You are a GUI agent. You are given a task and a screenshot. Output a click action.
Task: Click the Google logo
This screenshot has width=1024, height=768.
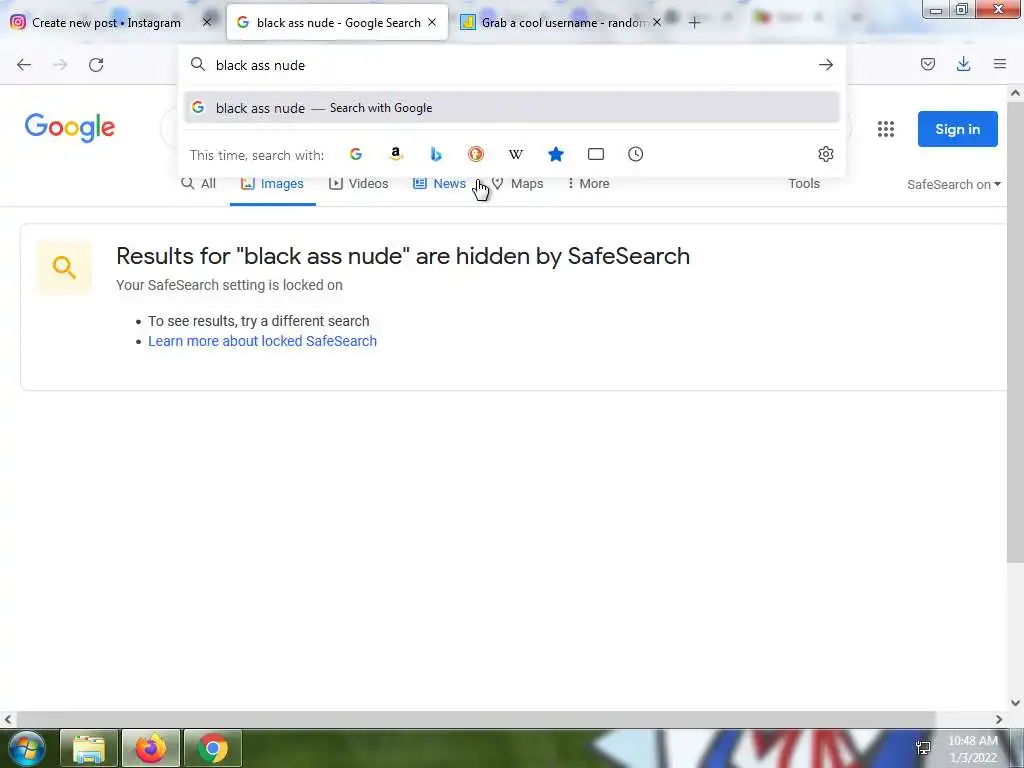(70, 127)
